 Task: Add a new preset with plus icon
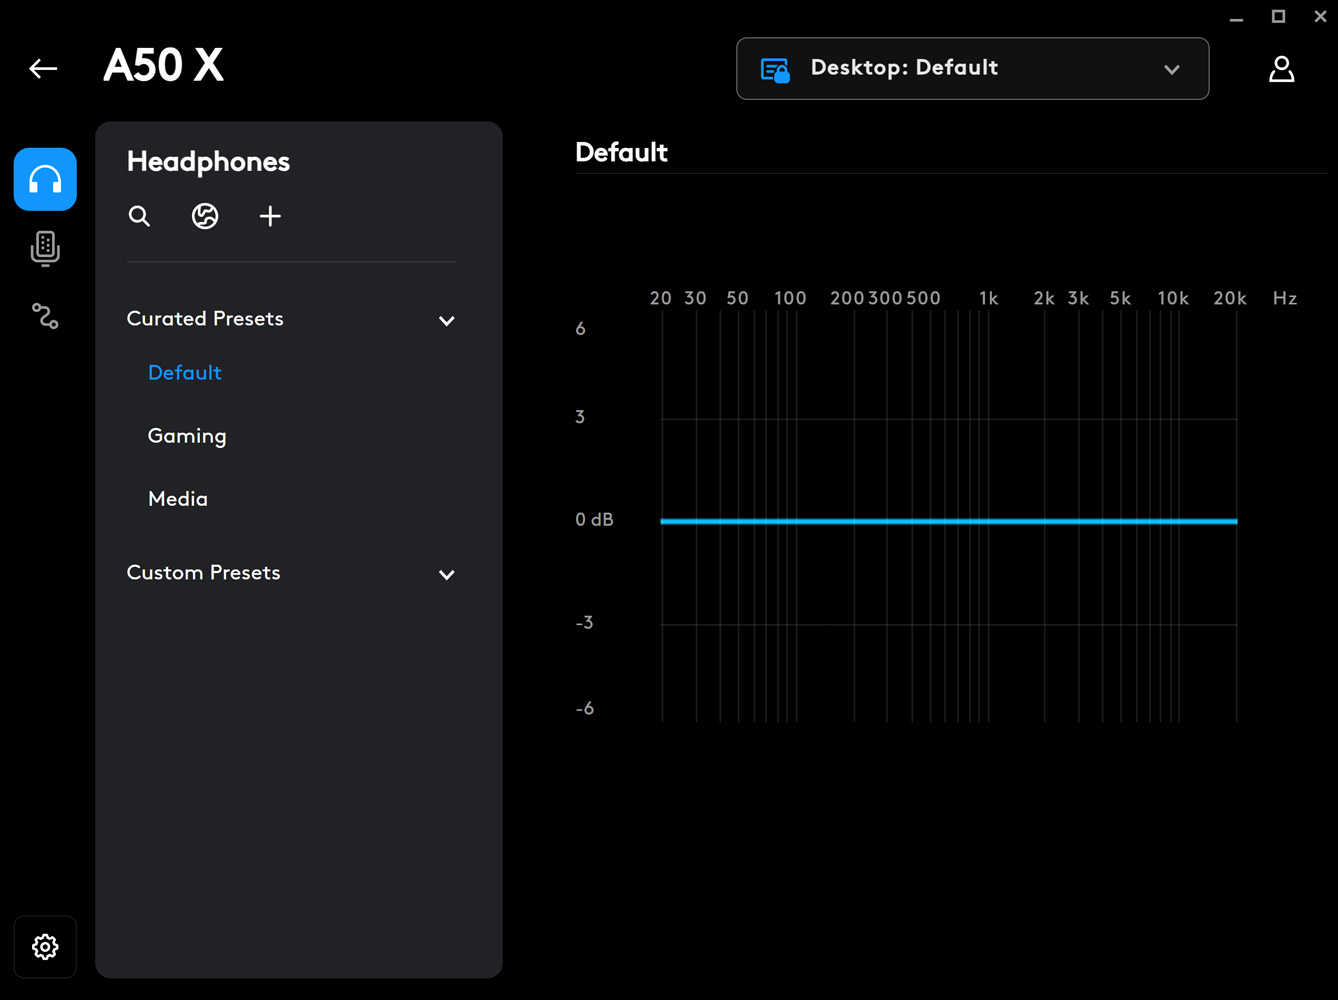tap(270, 216)
